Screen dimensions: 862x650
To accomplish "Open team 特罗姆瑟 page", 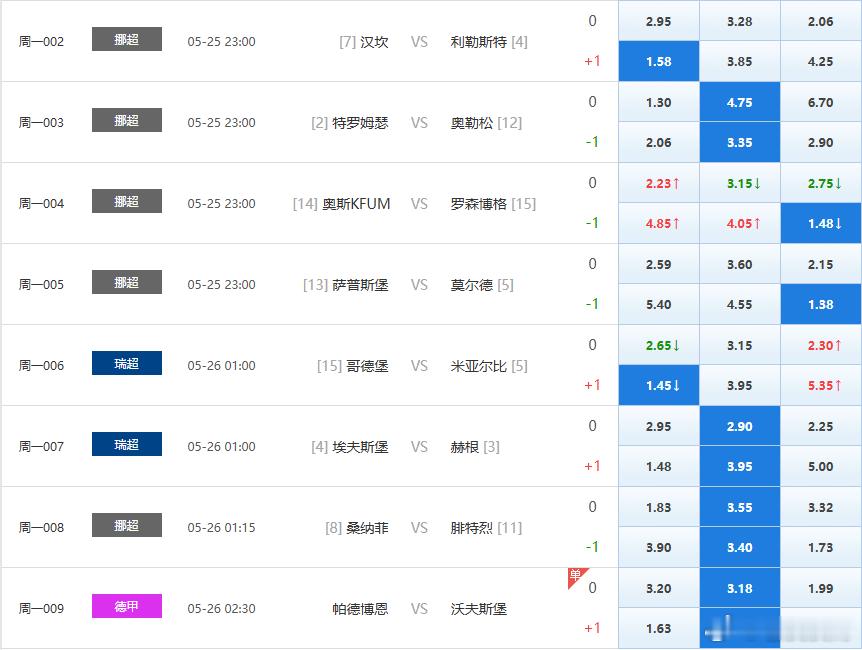I will click(x=360, y=123).
